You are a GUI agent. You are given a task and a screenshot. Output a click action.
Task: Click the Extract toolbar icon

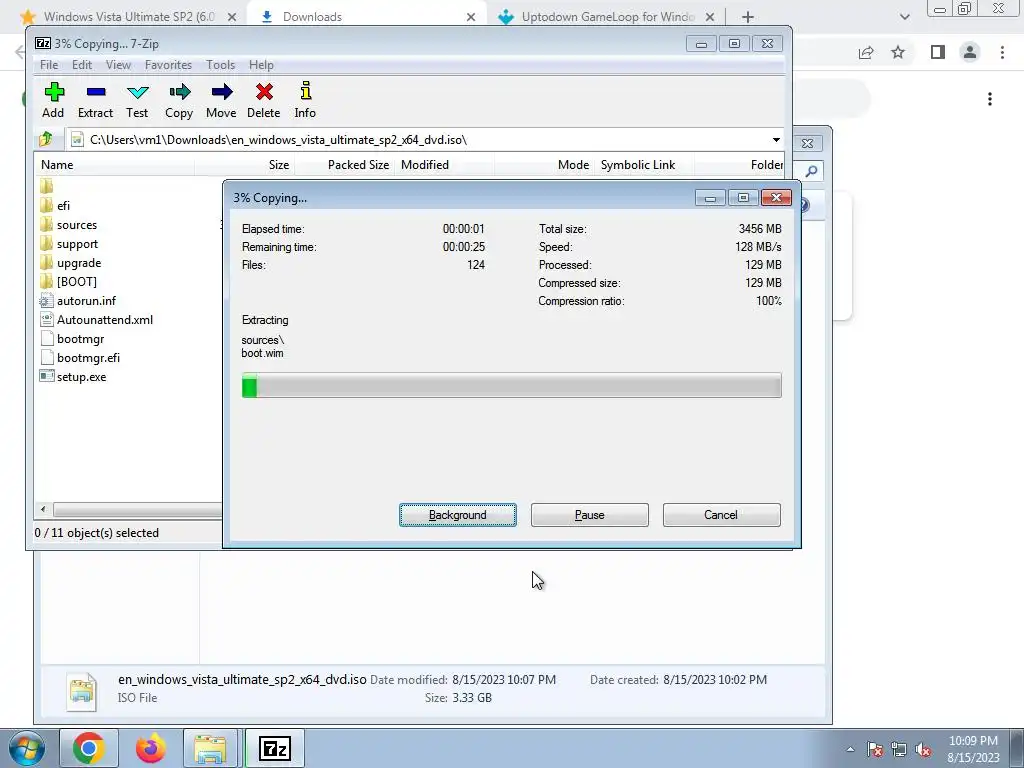pyautogui.click(x=95, y=92)
